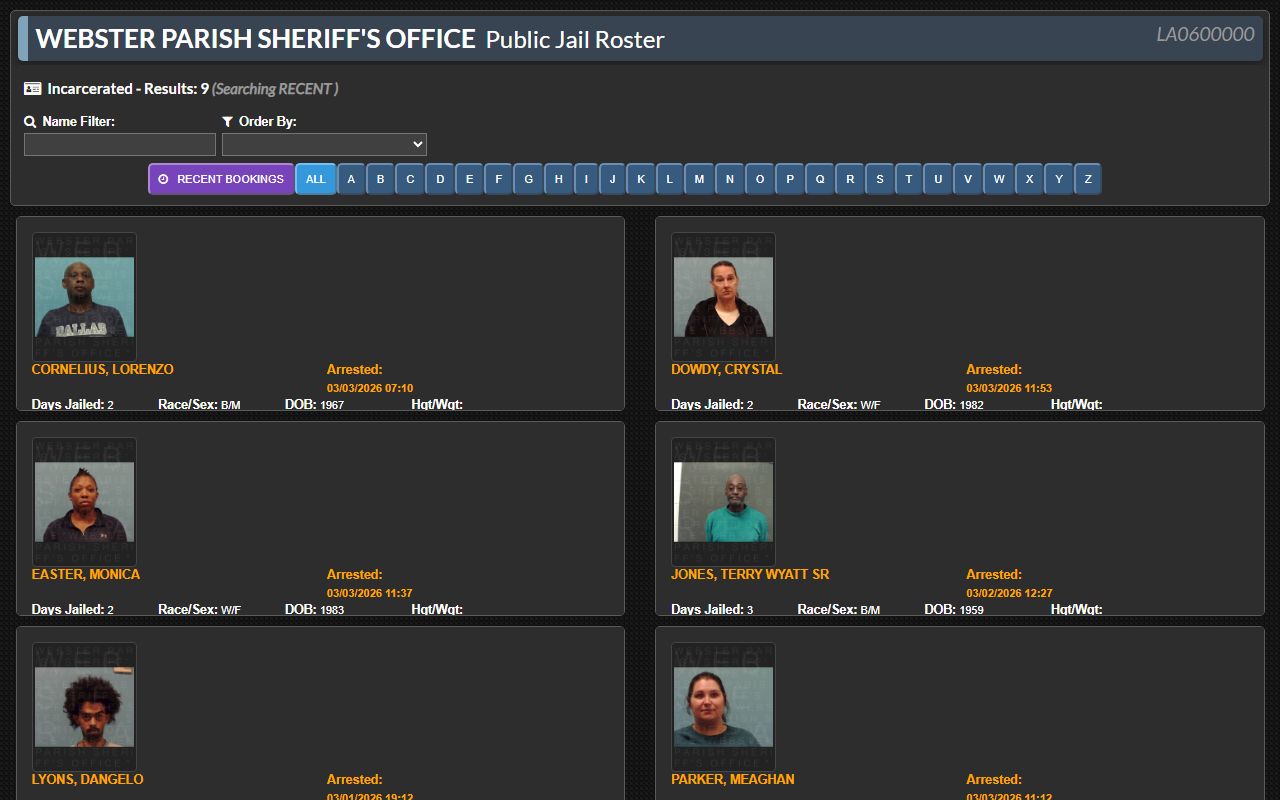The width and height of the screenshot is (1280, 800).
Task: Filter roster by letter W
Action: [999, 179]
